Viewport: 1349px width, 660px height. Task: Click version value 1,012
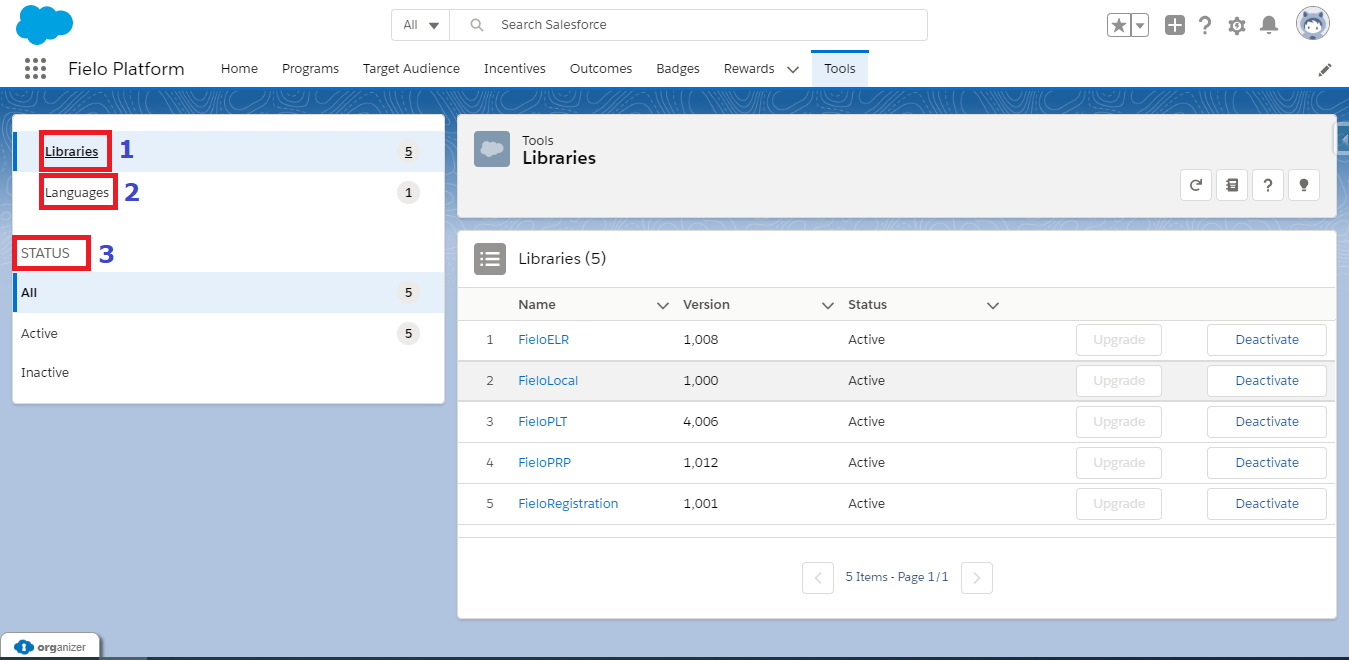[700, 463]
